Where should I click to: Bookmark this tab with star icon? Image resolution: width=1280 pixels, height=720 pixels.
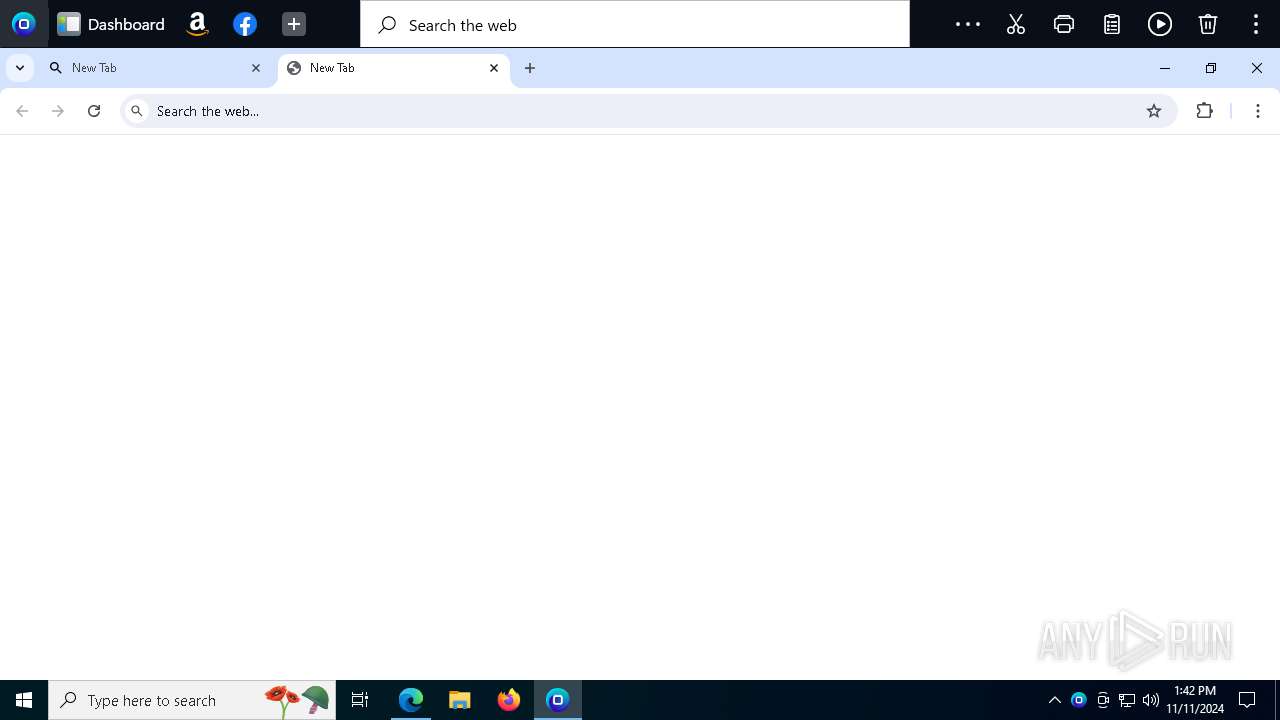pos(1154,111)
